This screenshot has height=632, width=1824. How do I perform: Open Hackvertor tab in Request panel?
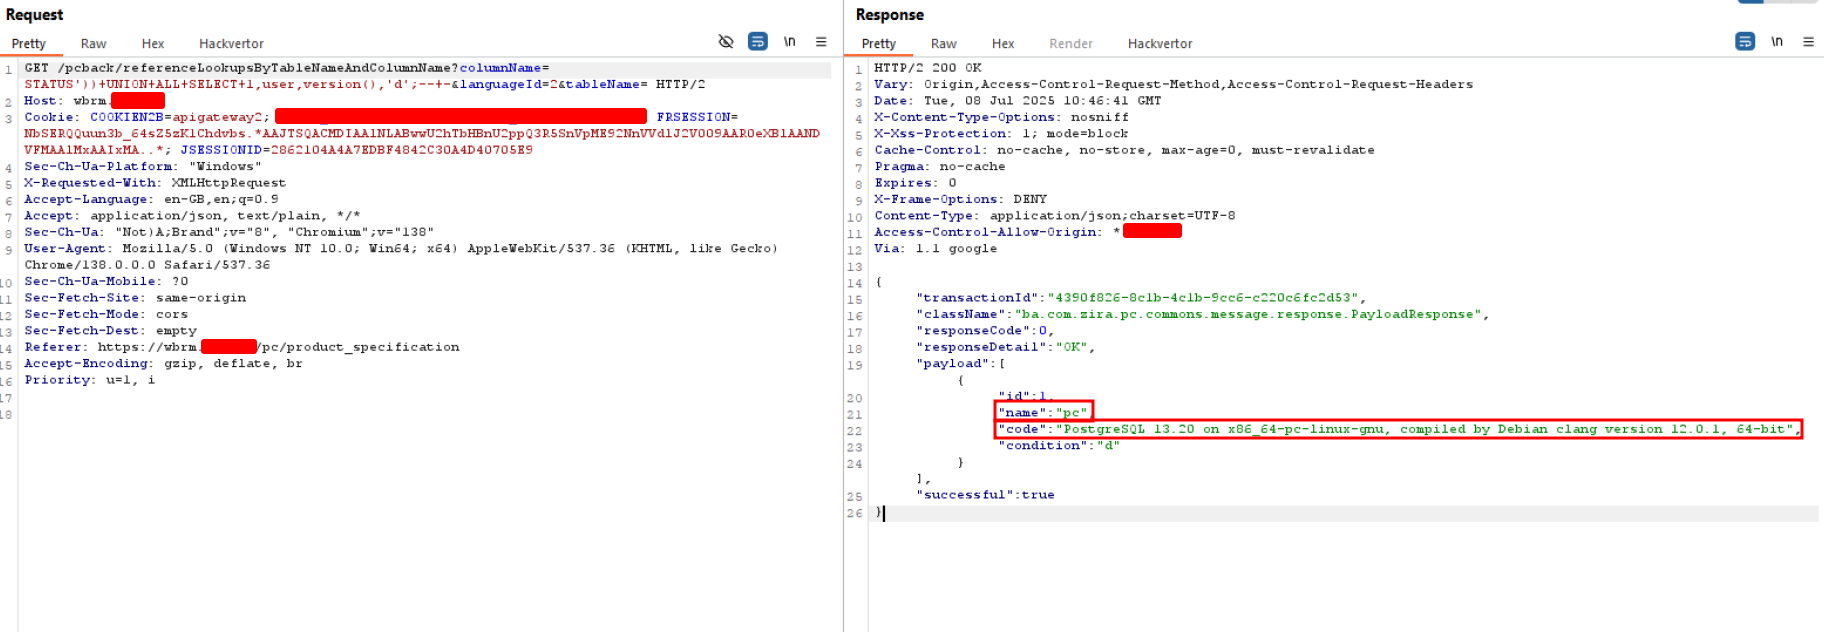231,44
